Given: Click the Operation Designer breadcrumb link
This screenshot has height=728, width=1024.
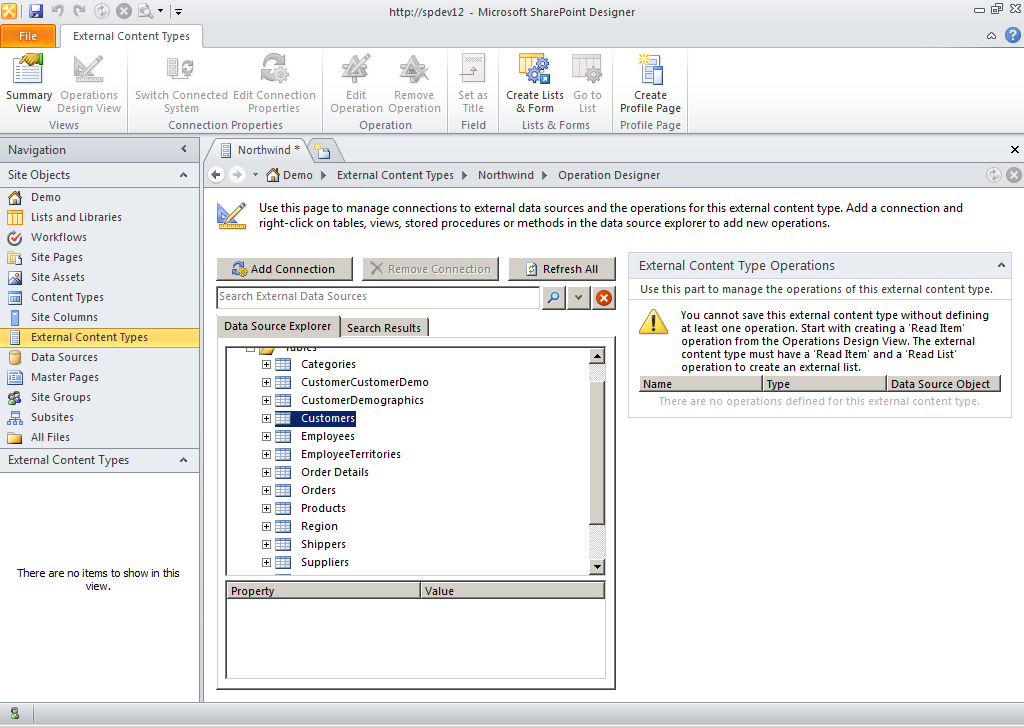Looking at the screenshot, I should [609, 175].
